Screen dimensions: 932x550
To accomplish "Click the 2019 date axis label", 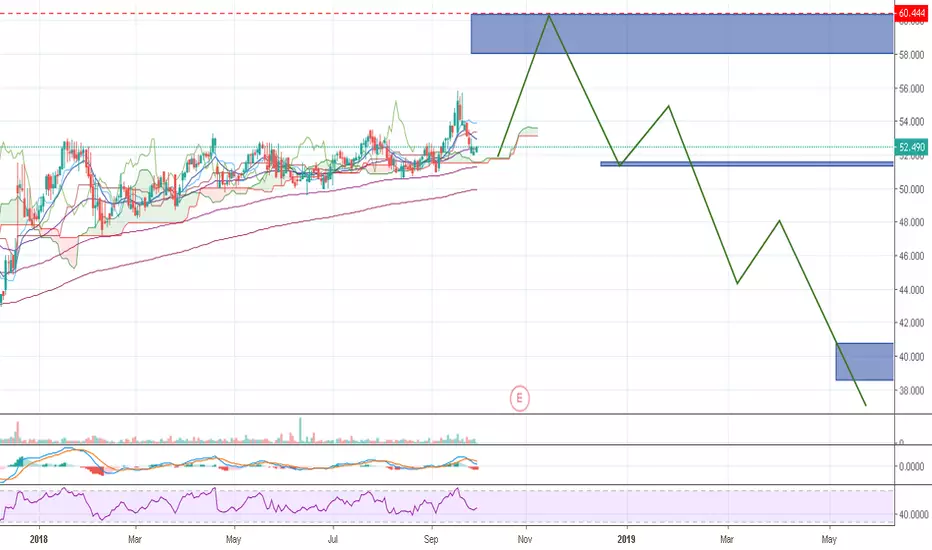I will click(x=626, y=539).
